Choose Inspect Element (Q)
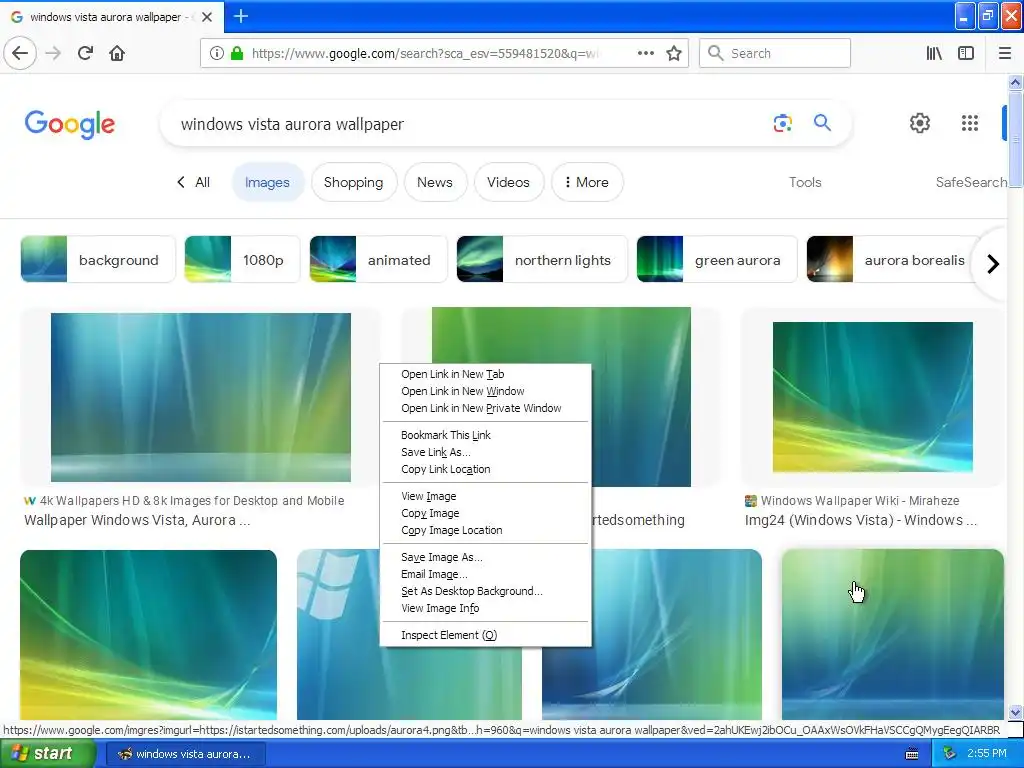 pos(485,635)
